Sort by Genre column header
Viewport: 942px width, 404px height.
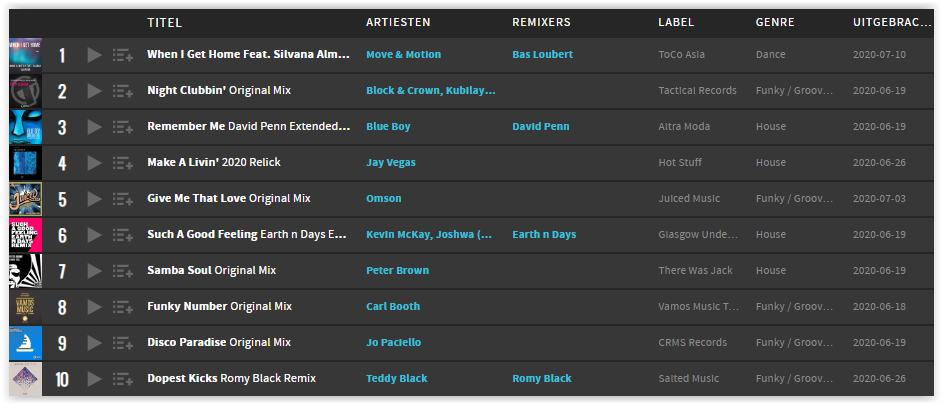pos(775,23)
